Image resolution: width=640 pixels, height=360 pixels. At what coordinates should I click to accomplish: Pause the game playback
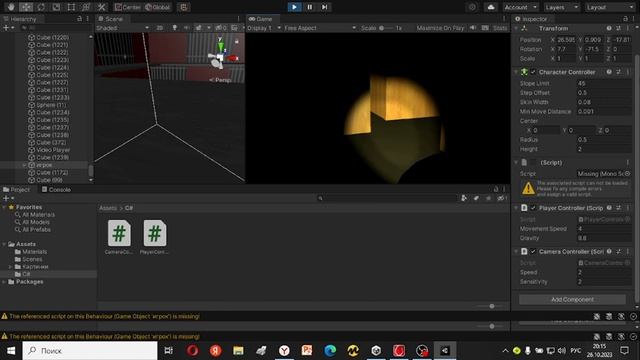point(309,7)
